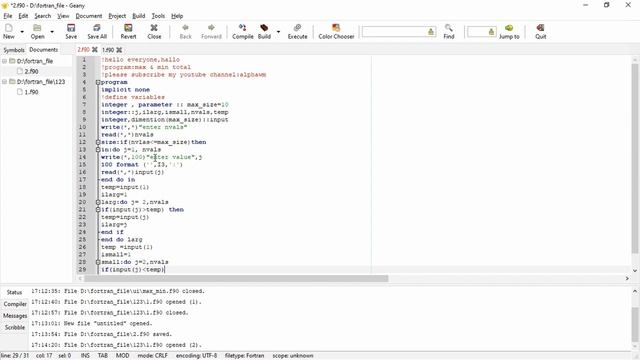
Task: Revert the document using Revert icon
Action: pos(128,31)
